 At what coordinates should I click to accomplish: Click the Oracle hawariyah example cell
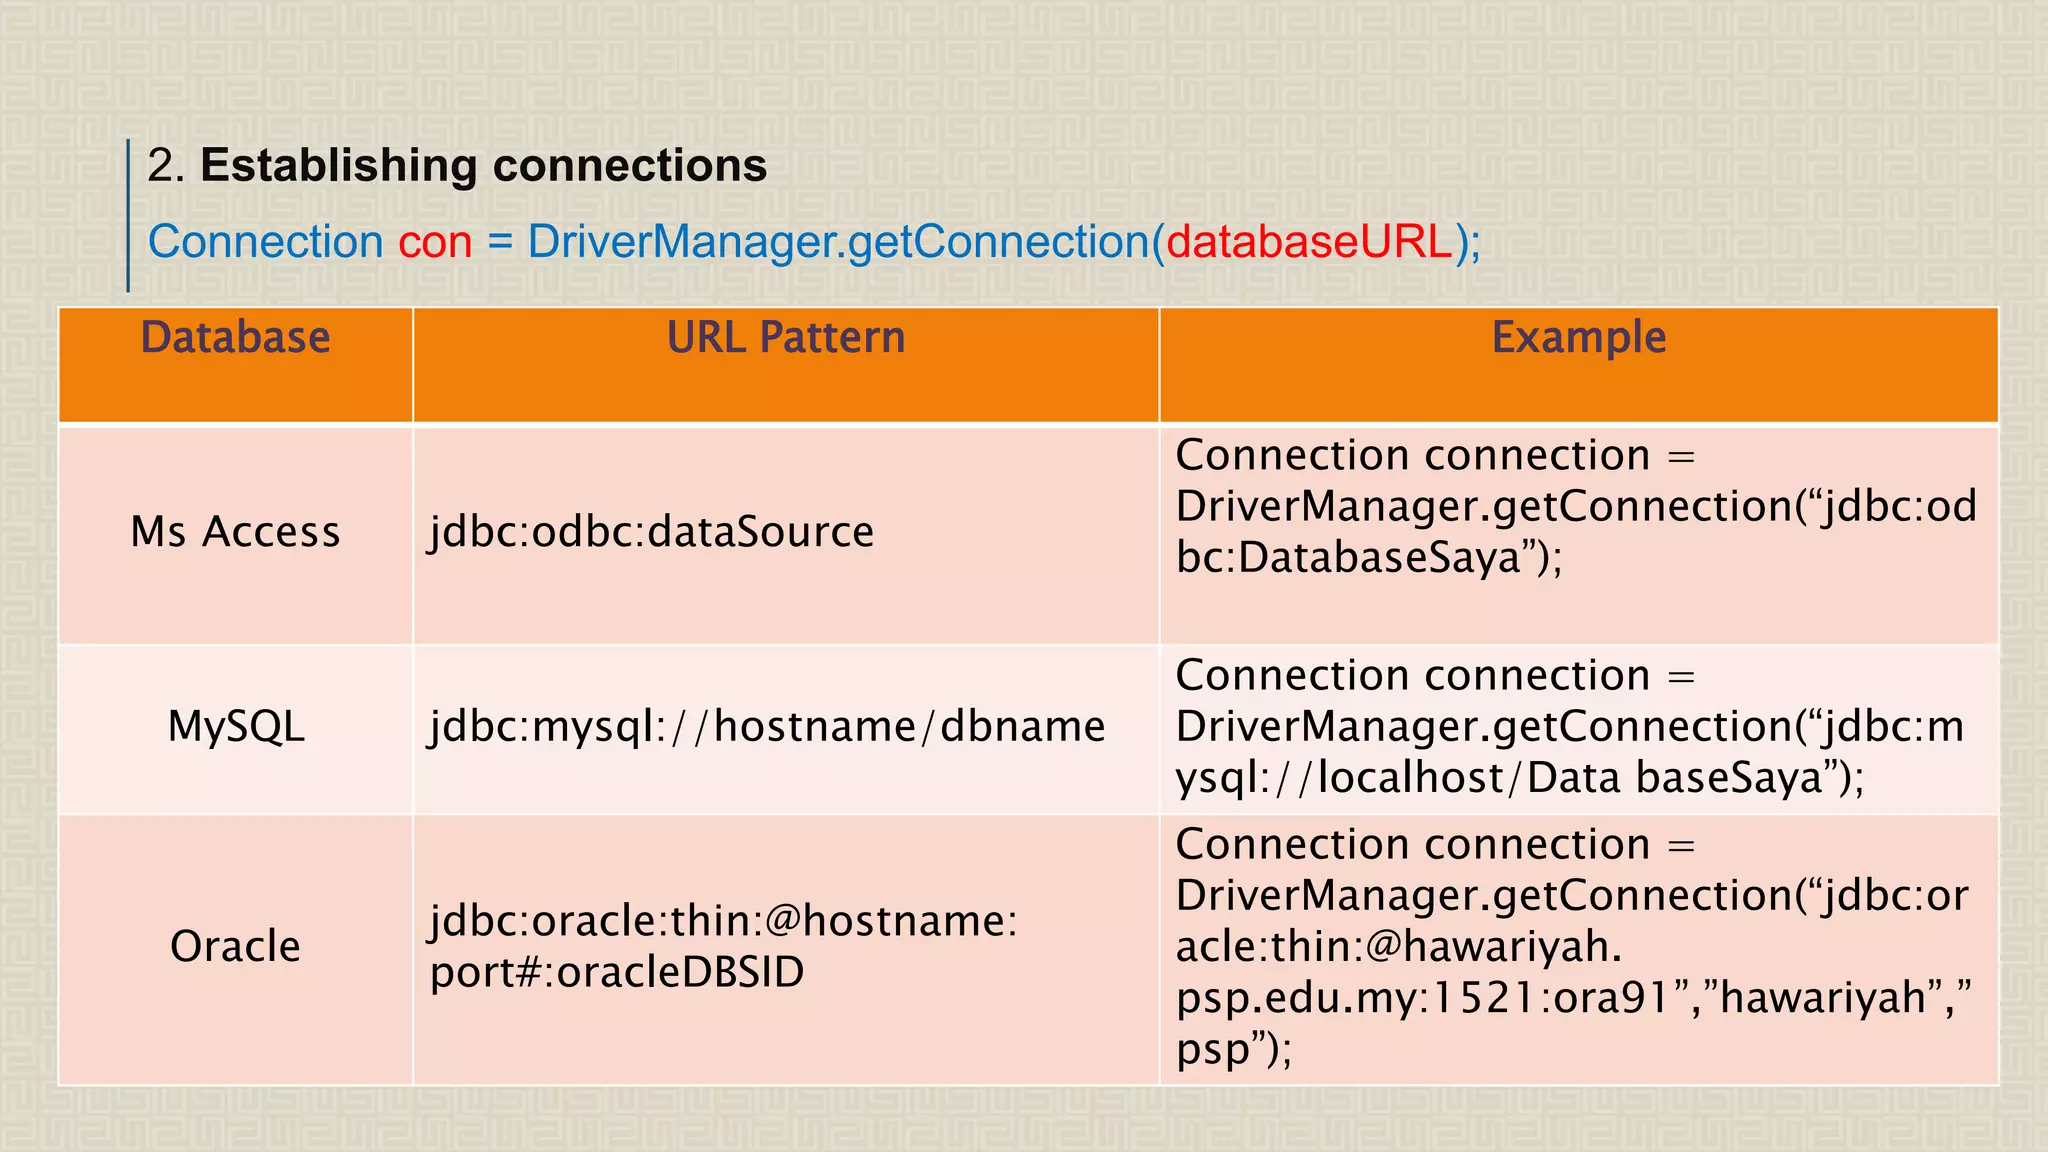click(1579, 949)
